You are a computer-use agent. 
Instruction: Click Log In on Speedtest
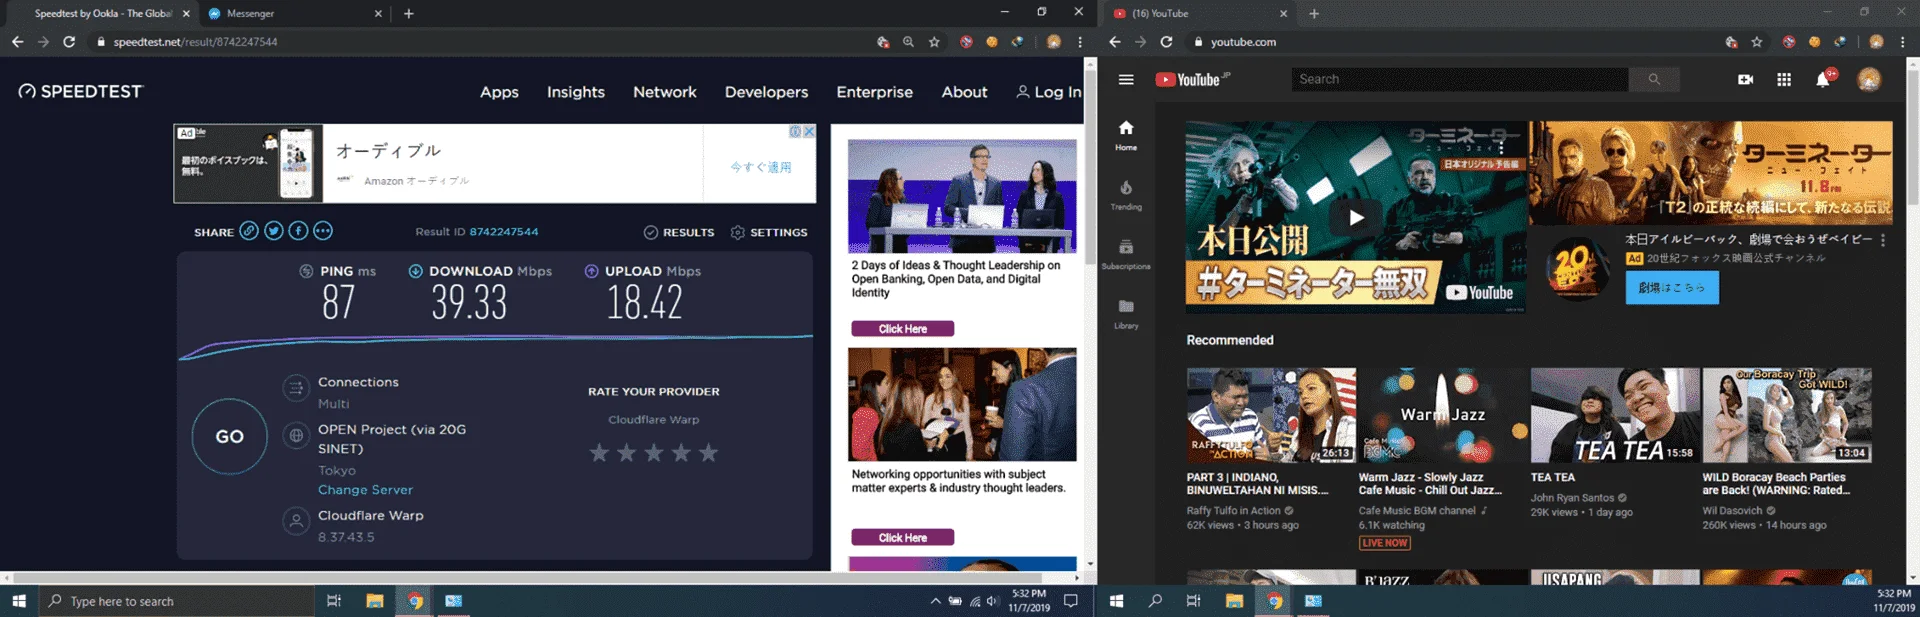(x=1049, y=92)
